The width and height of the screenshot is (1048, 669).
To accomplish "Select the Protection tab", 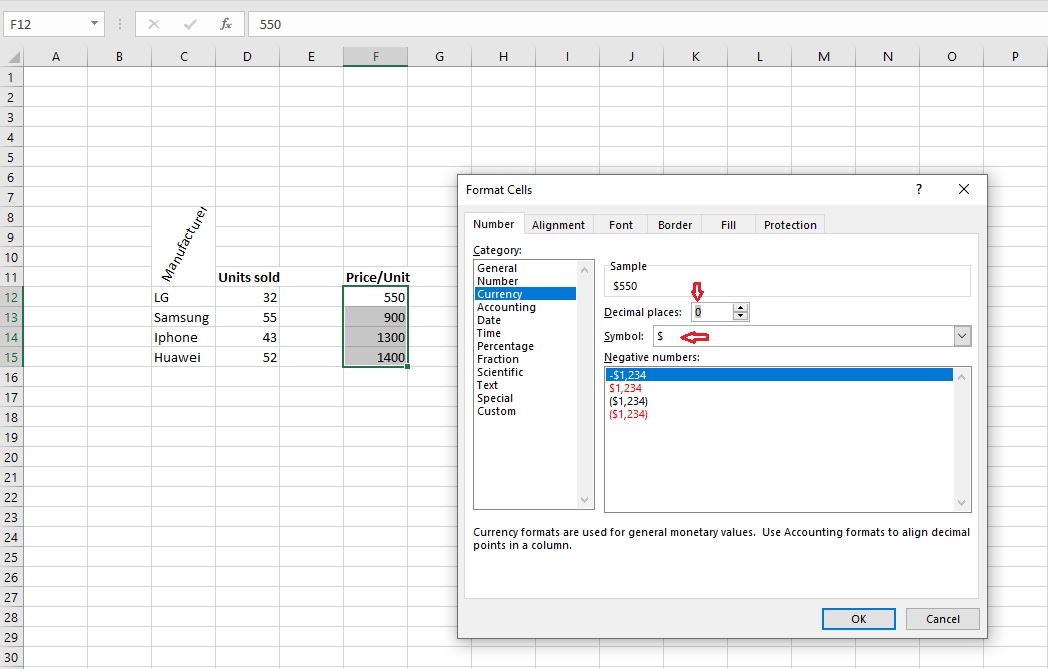I will [789, 224].
